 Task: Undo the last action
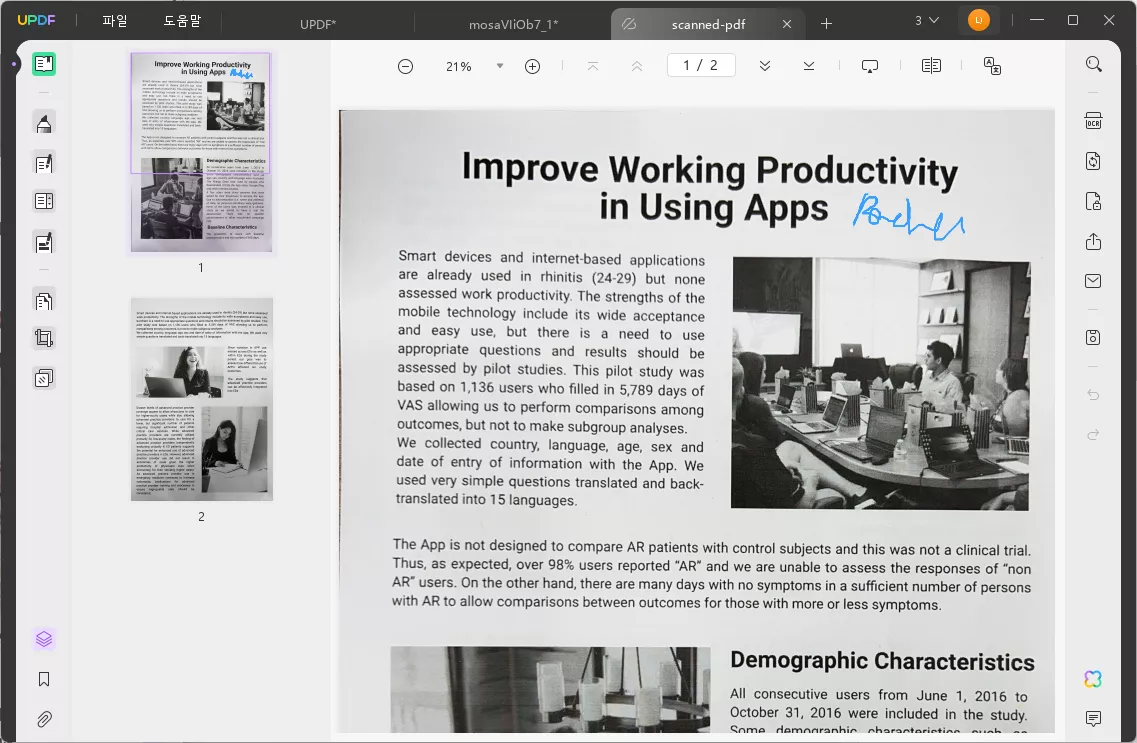[1093, 394]
